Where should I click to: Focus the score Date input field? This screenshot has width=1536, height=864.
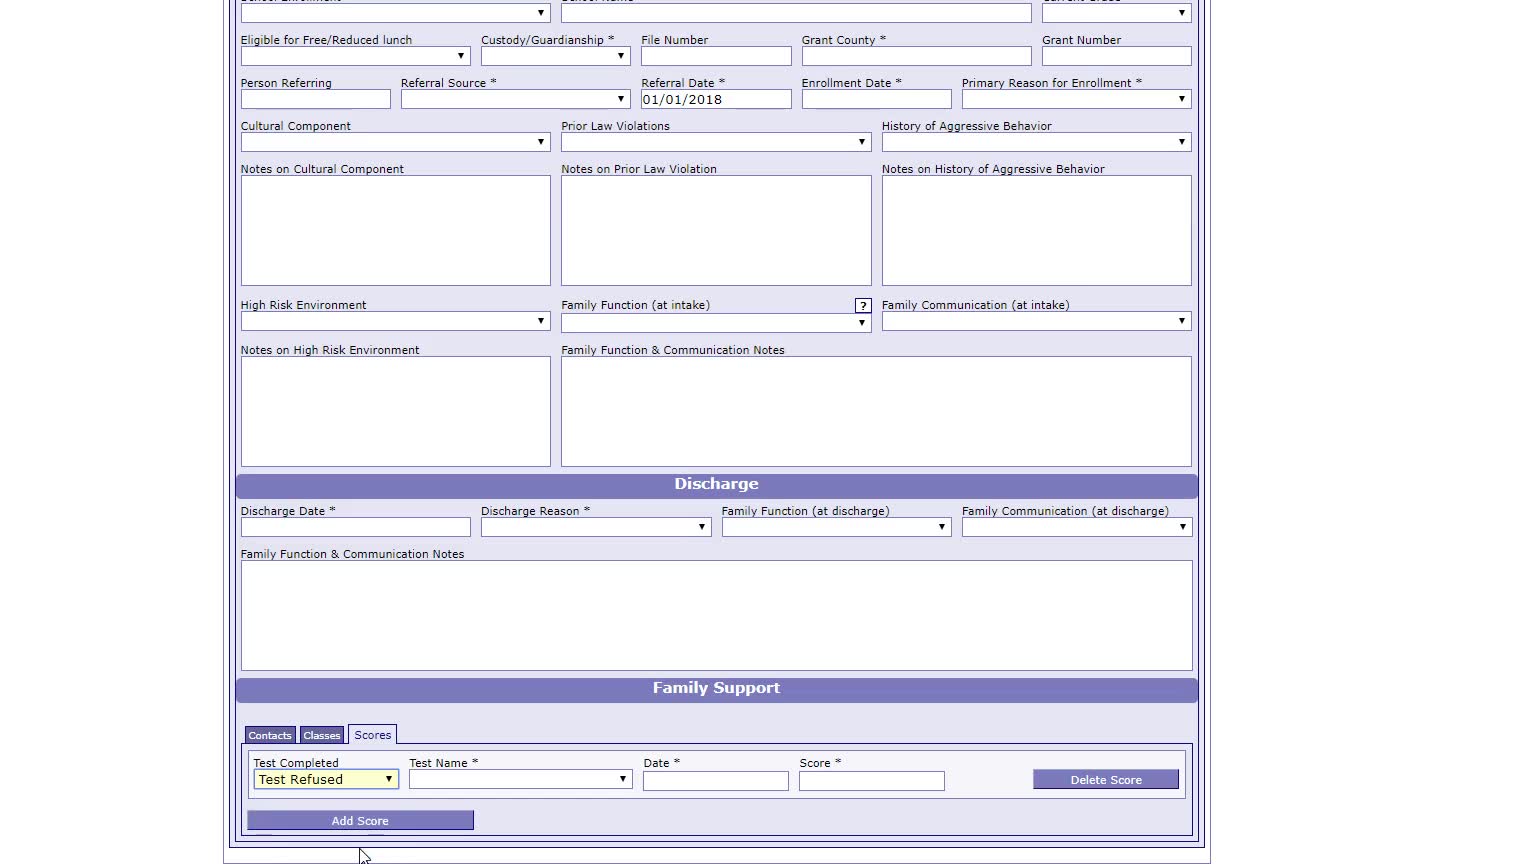[716, 781]
